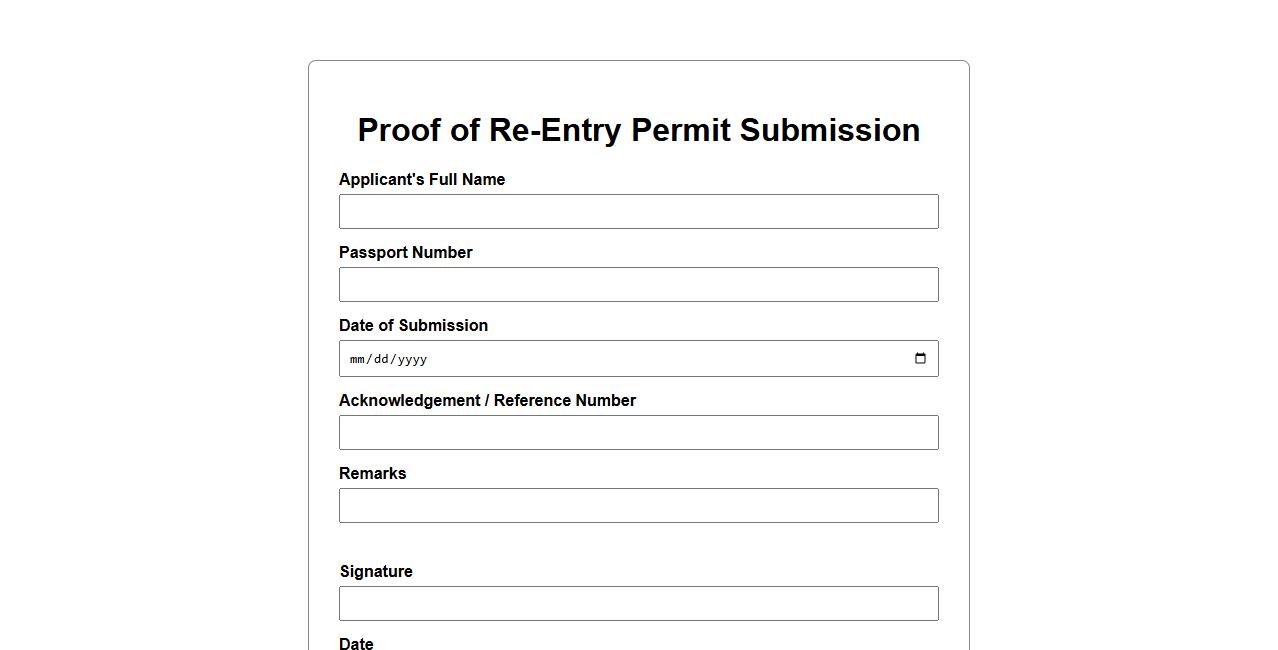This screenshot has width=1278, height=650.
Task: Click the Applicant's Full Name text box
Action: click(638, 212)
